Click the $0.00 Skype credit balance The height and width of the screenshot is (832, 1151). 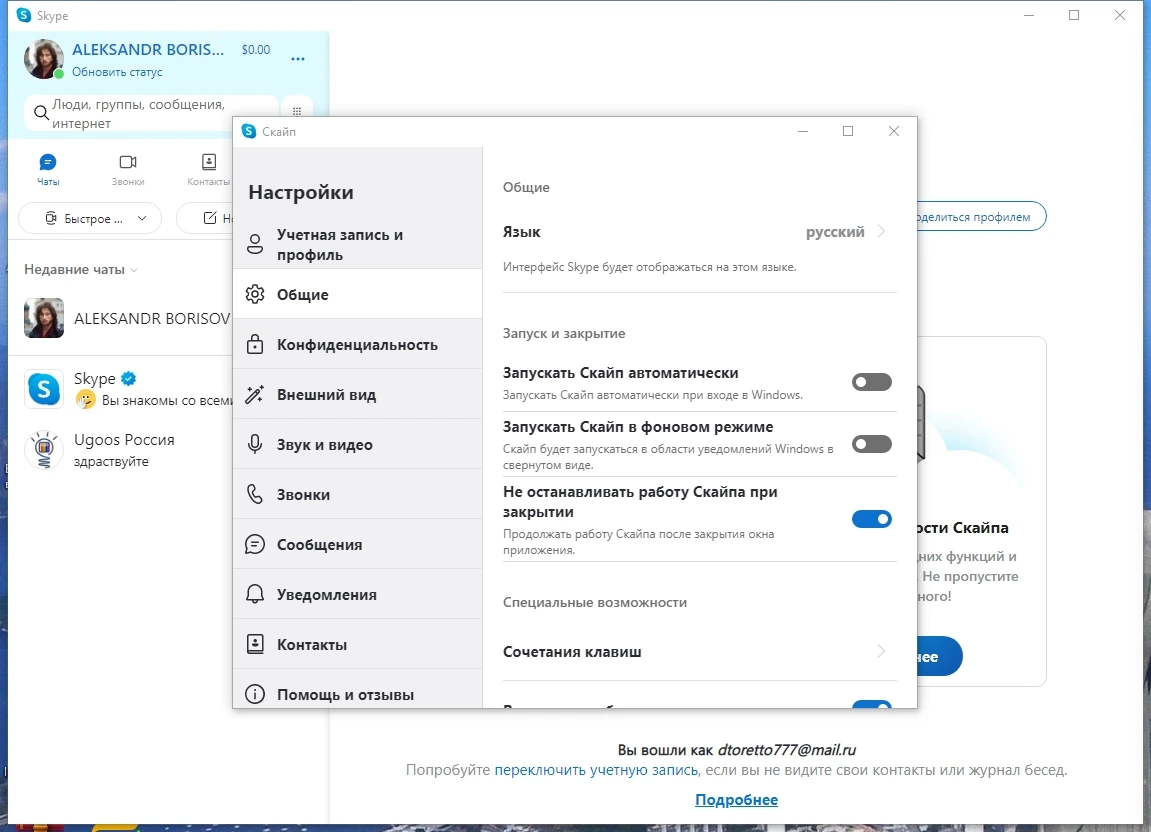(x=255, y=50)
